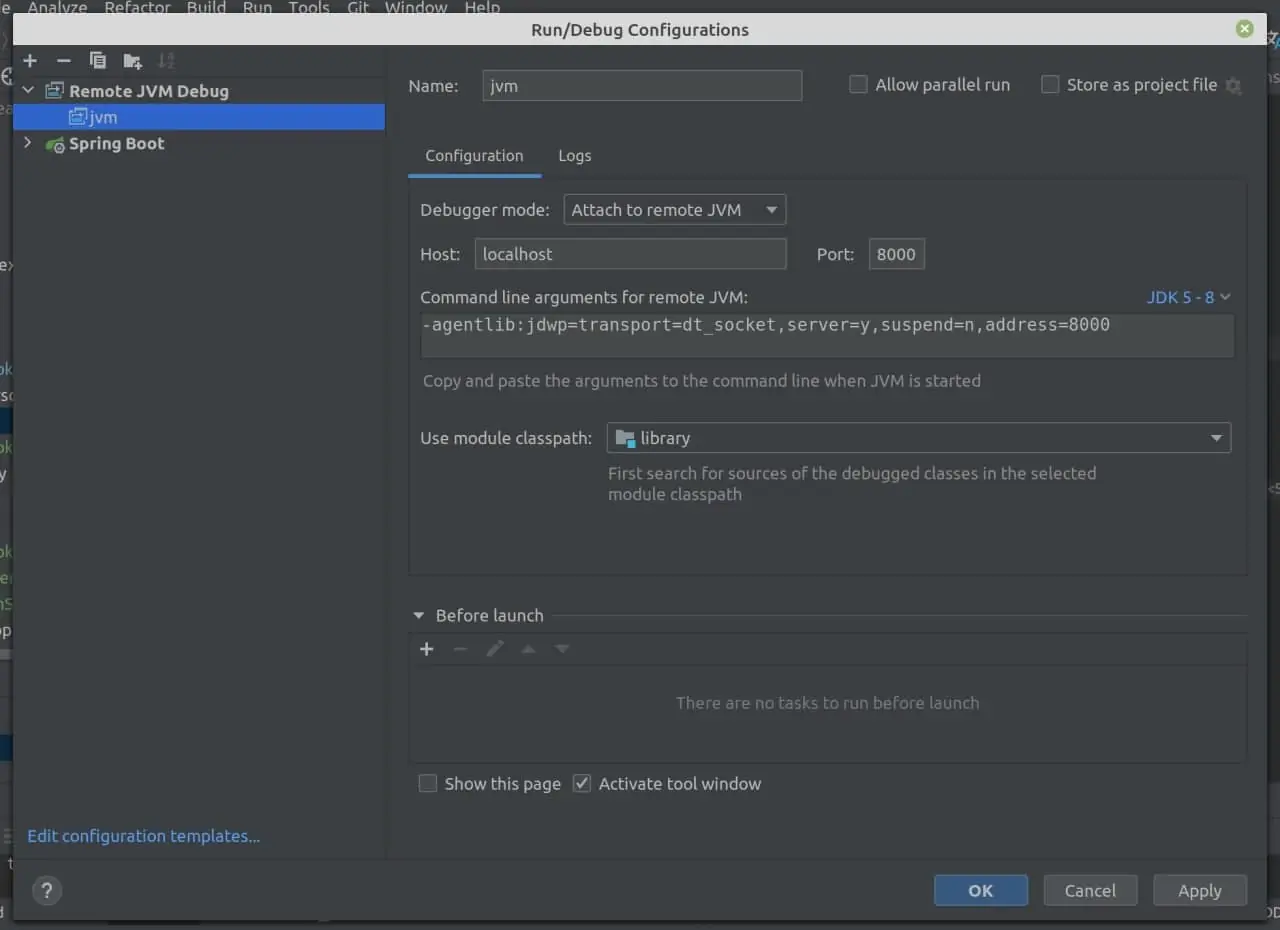The image size is (1280, 930).
Task: Enable Allow parallel run checkbox
Action: [858, 85]
